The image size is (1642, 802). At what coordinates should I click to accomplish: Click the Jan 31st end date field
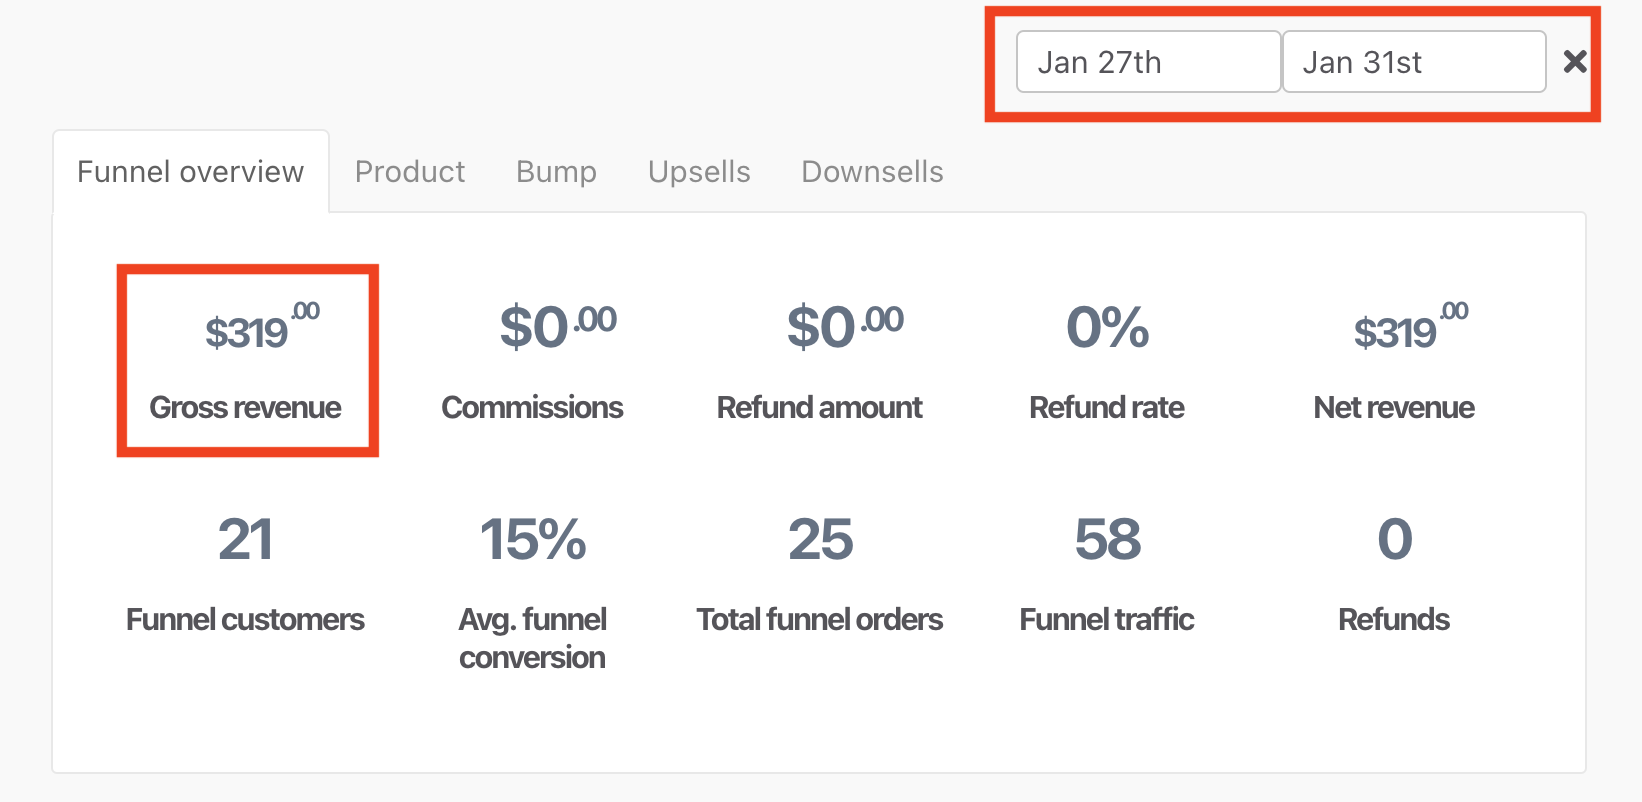[x=1413, y=62]
